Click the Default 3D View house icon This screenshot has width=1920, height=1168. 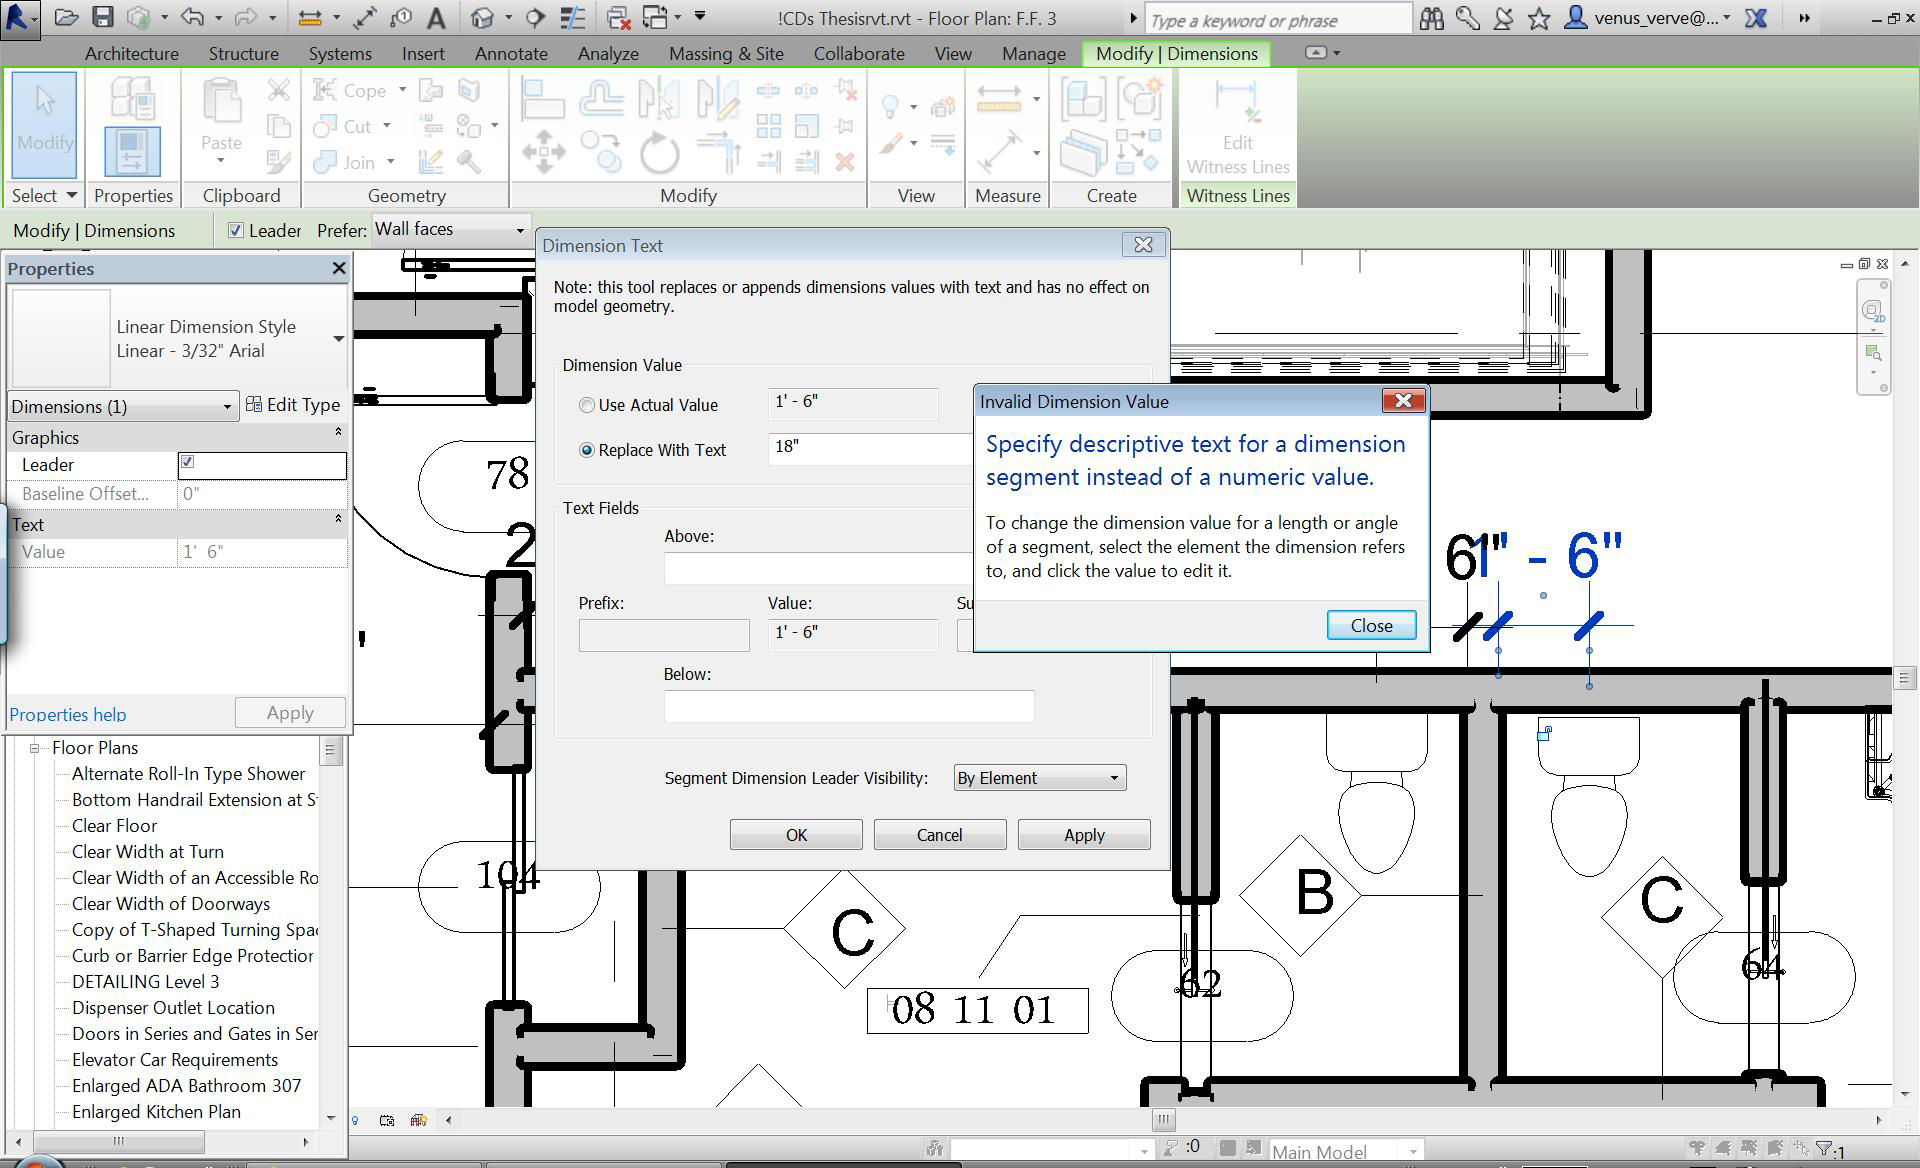click(x=483, y=18)
